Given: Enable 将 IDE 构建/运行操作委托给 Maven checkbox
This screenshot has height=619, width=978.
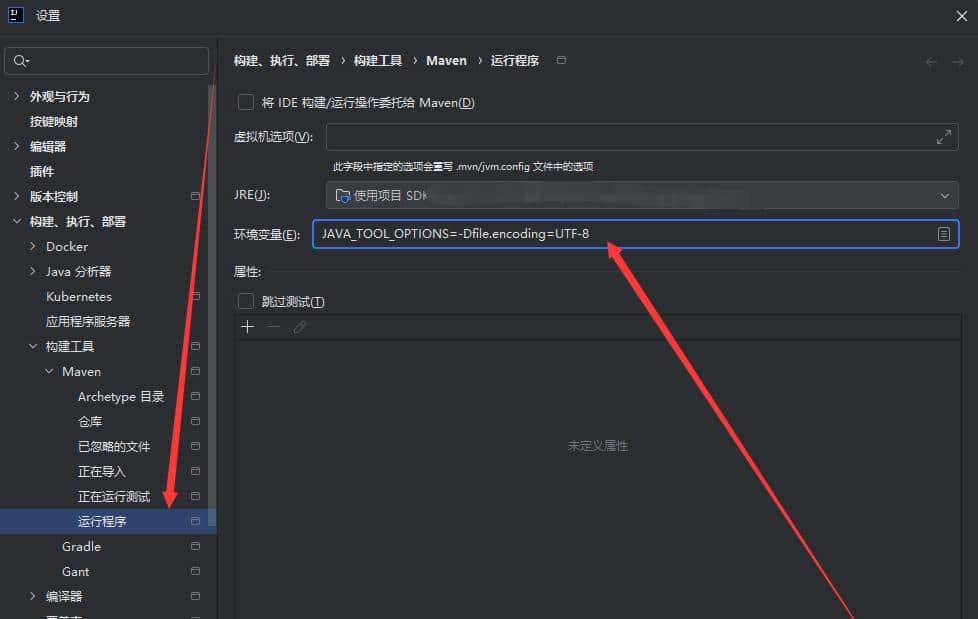Looking at the screenshot, I should pyautogui.click(x=244, y=102).
